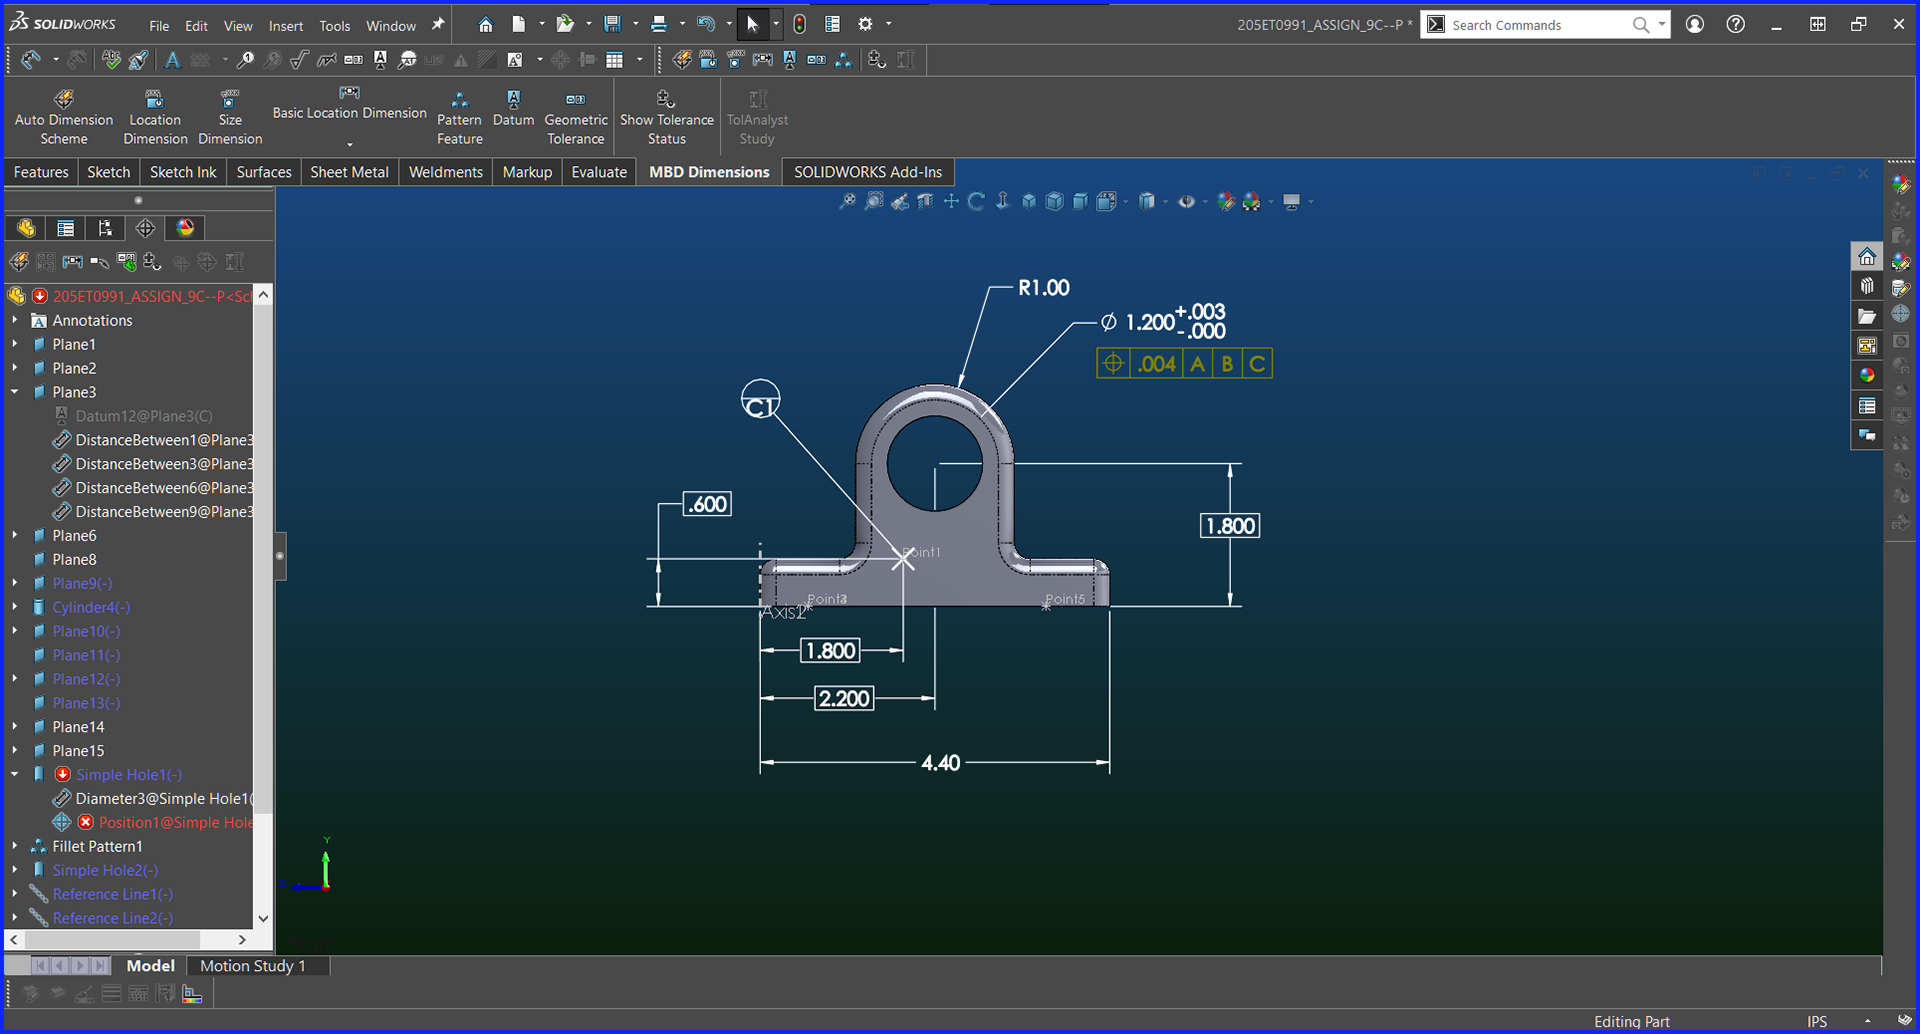Open the Tools menu

[x=335, y=25]
